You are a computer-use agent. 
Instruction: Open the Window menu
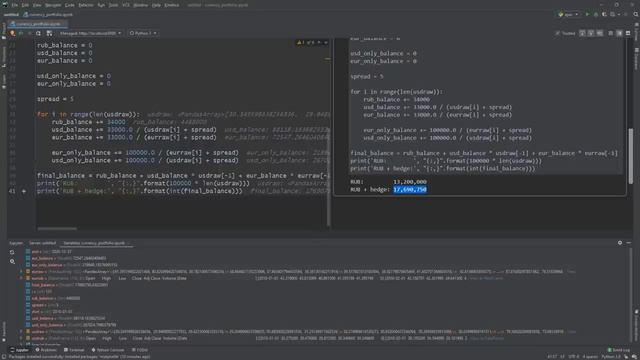point(140,5)
